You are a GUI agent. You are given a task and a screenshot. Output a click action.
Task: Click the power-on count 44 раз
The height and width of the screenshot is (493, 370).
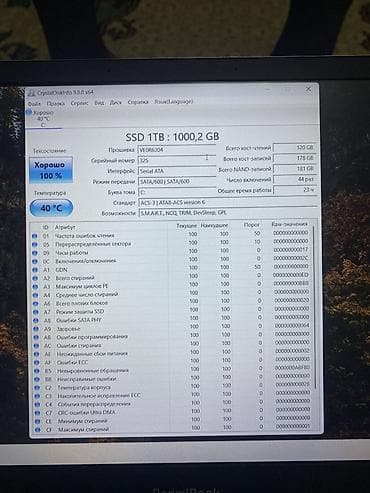pos(295,179)
